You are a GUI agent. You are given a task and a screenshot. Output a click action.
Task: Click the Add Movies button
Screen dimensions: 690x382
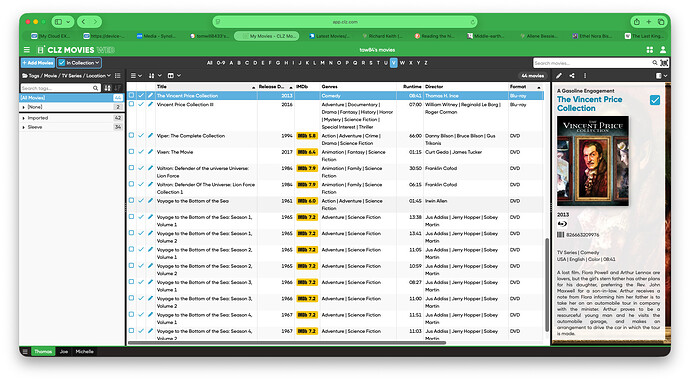[x=38, y=63]
